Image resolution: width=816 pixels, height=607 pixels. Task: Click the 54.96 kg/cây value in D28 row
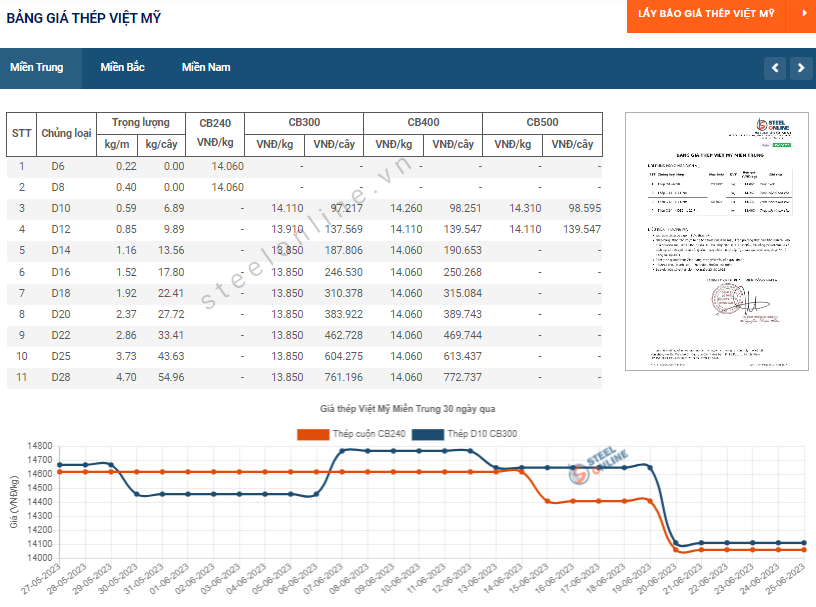(171, 377)
